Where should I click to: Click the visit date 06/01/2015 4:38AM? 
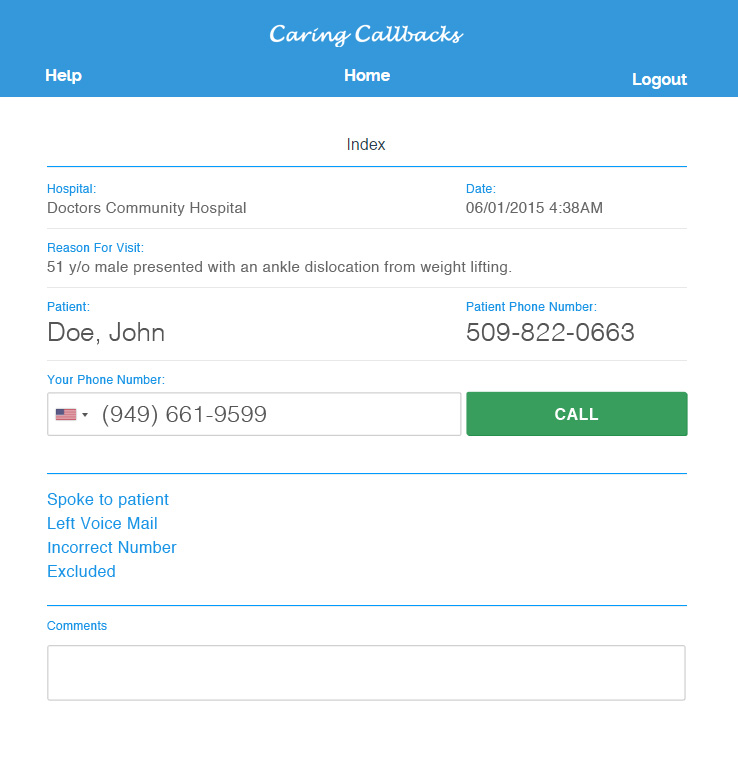pos(534,208)
